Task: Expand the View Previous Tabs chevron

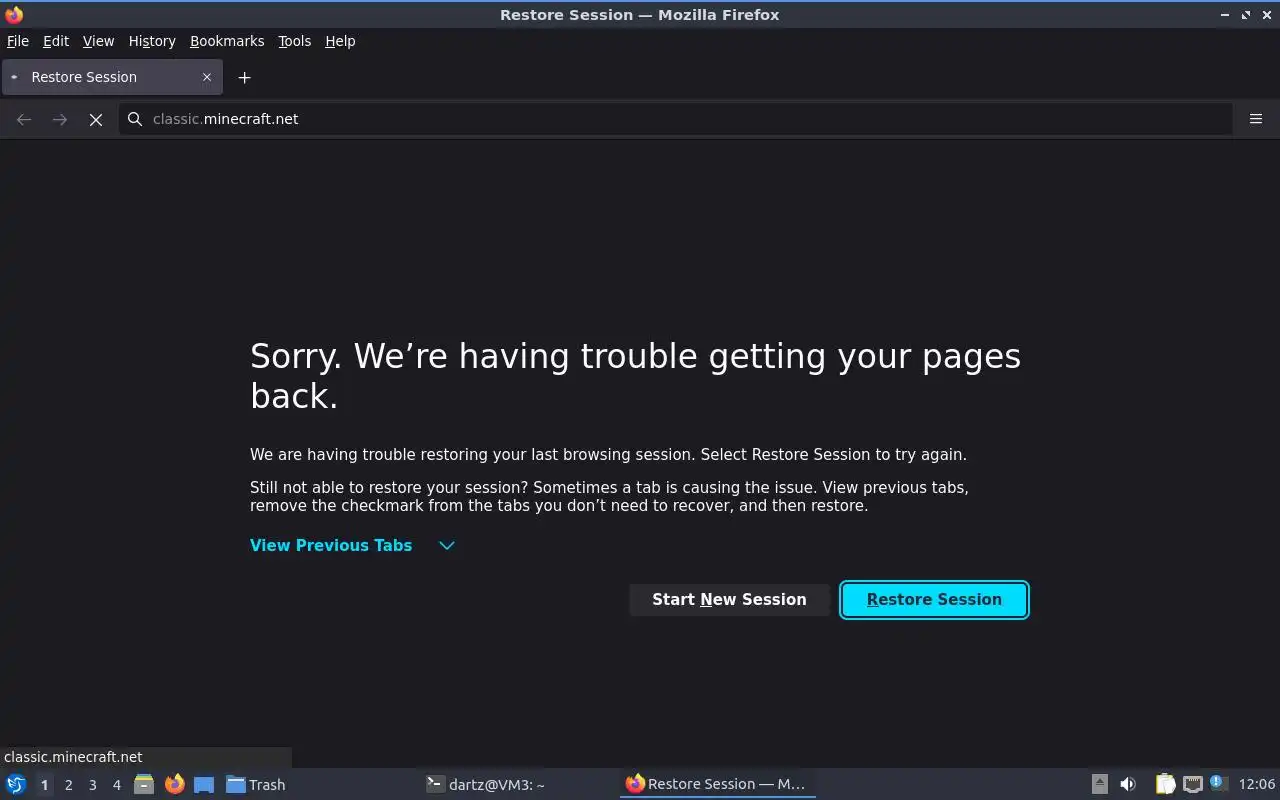Action: tap(447, 545)
